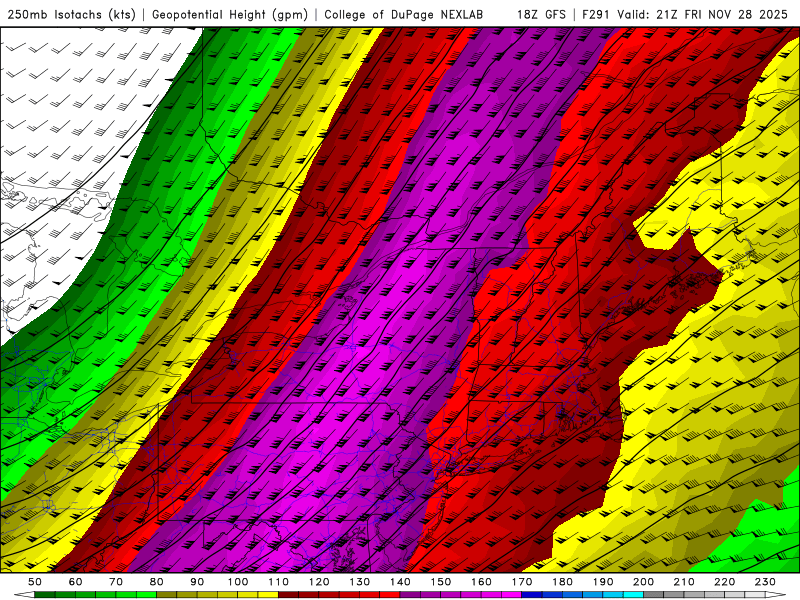This screenshot has height=600, width=800.
Task: Click the dark maroon swatch right of 110
Action: point(288,594)
